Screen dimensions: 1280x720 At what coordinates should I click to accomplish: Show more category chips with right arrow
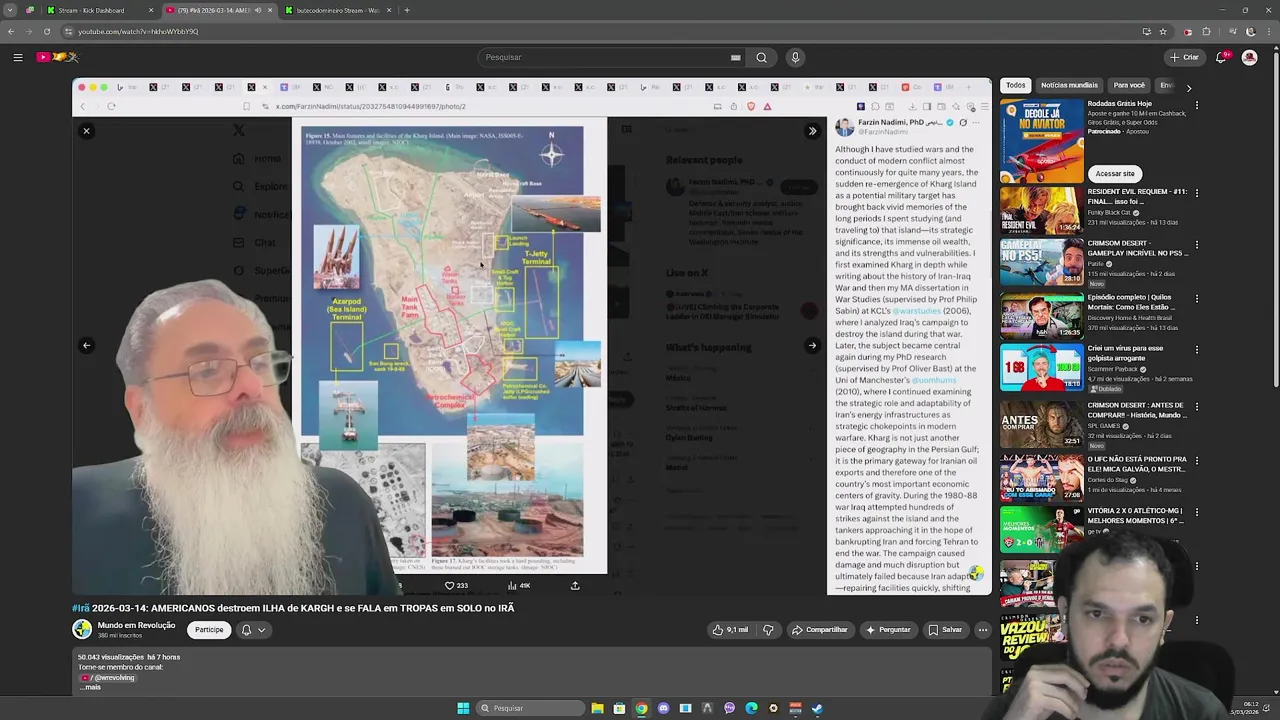pos(1188,88)
